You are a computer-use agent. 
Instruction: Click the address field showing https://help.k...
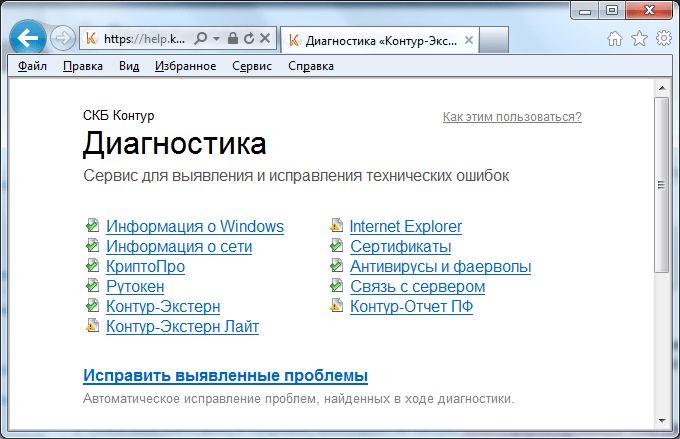(x=144, y=39)
